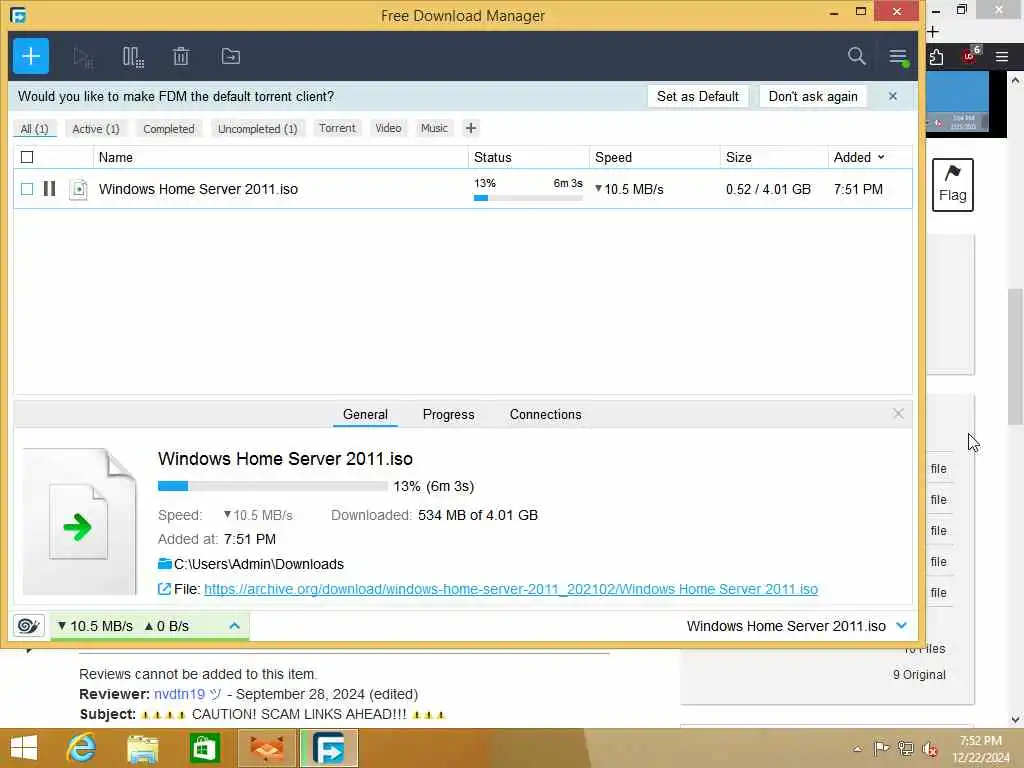Launch Internet Explorer from taskbar
The height and width of the screenshot is (768, 1024).
[x=82, y=748]
